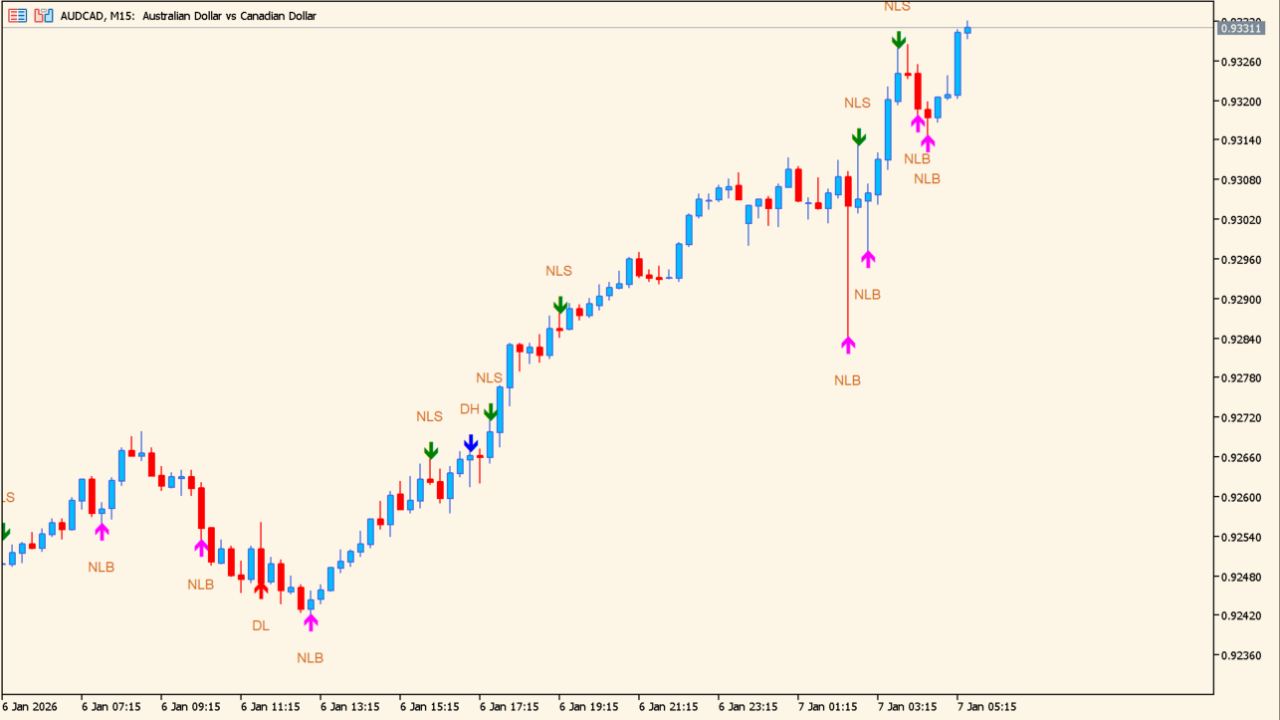Click the depth of market icon
Screen dimensions: 1280x720
43,16
